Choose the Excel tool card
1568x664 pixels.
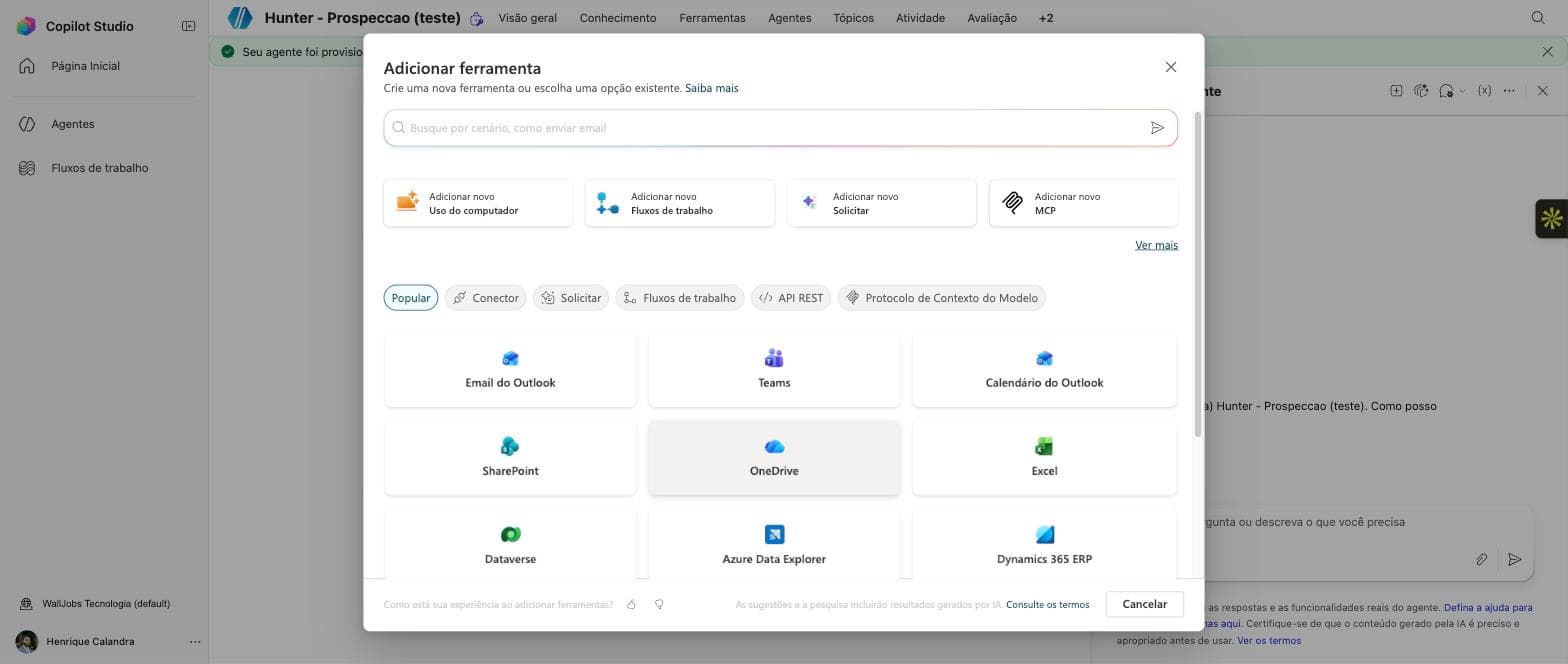(x=1044, y=458)
